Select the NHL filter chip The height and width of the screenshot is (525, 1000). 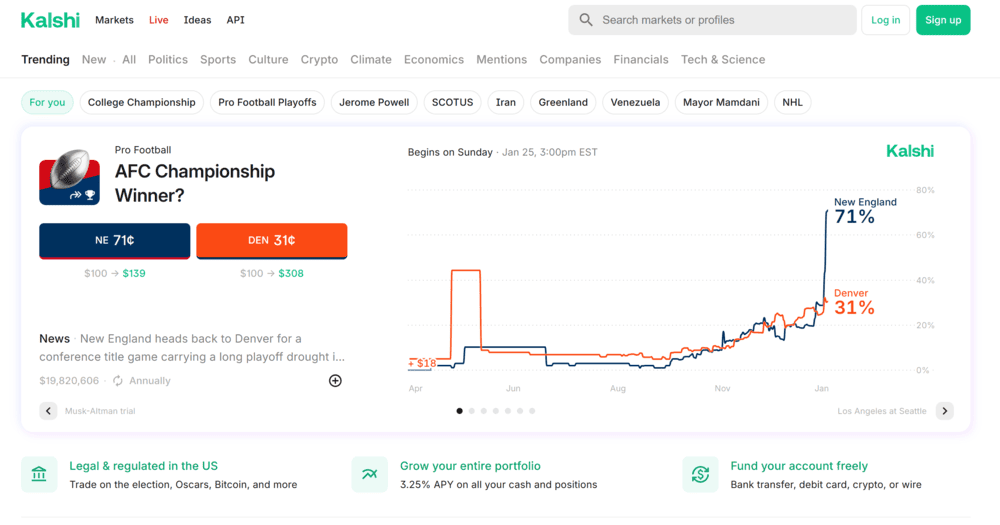point(792,102)
